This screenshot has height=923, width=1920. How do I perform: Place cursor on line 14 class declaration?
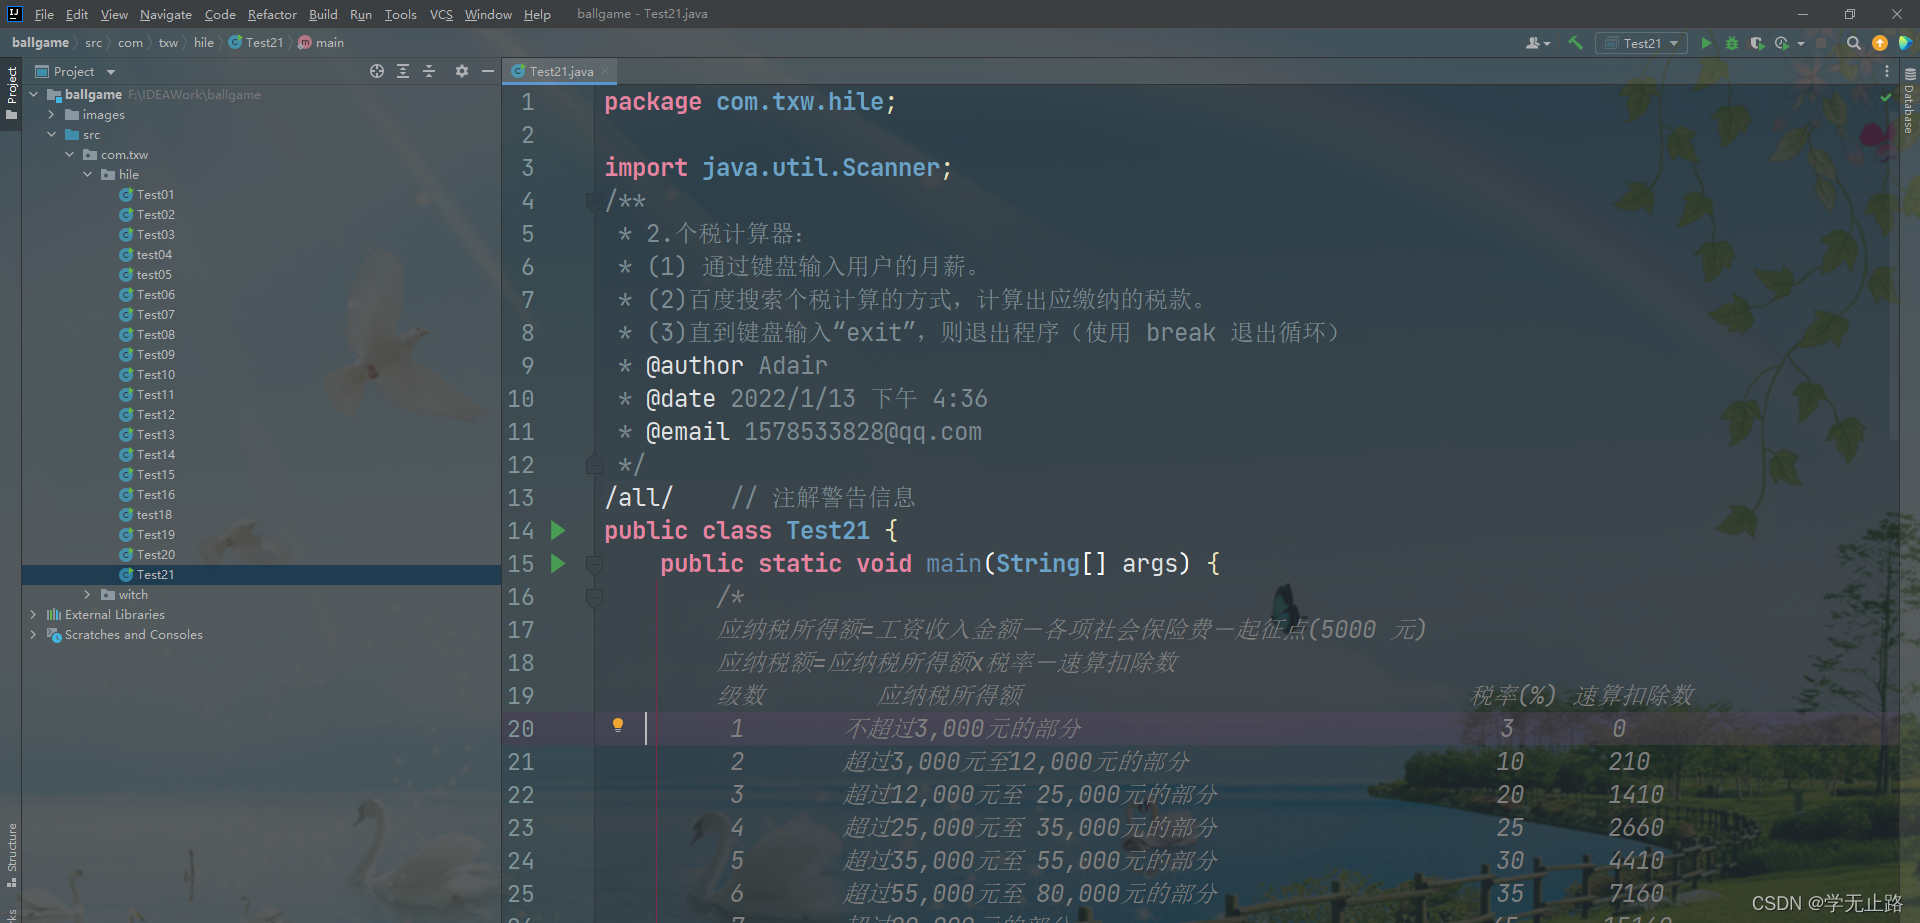(750, 531)
